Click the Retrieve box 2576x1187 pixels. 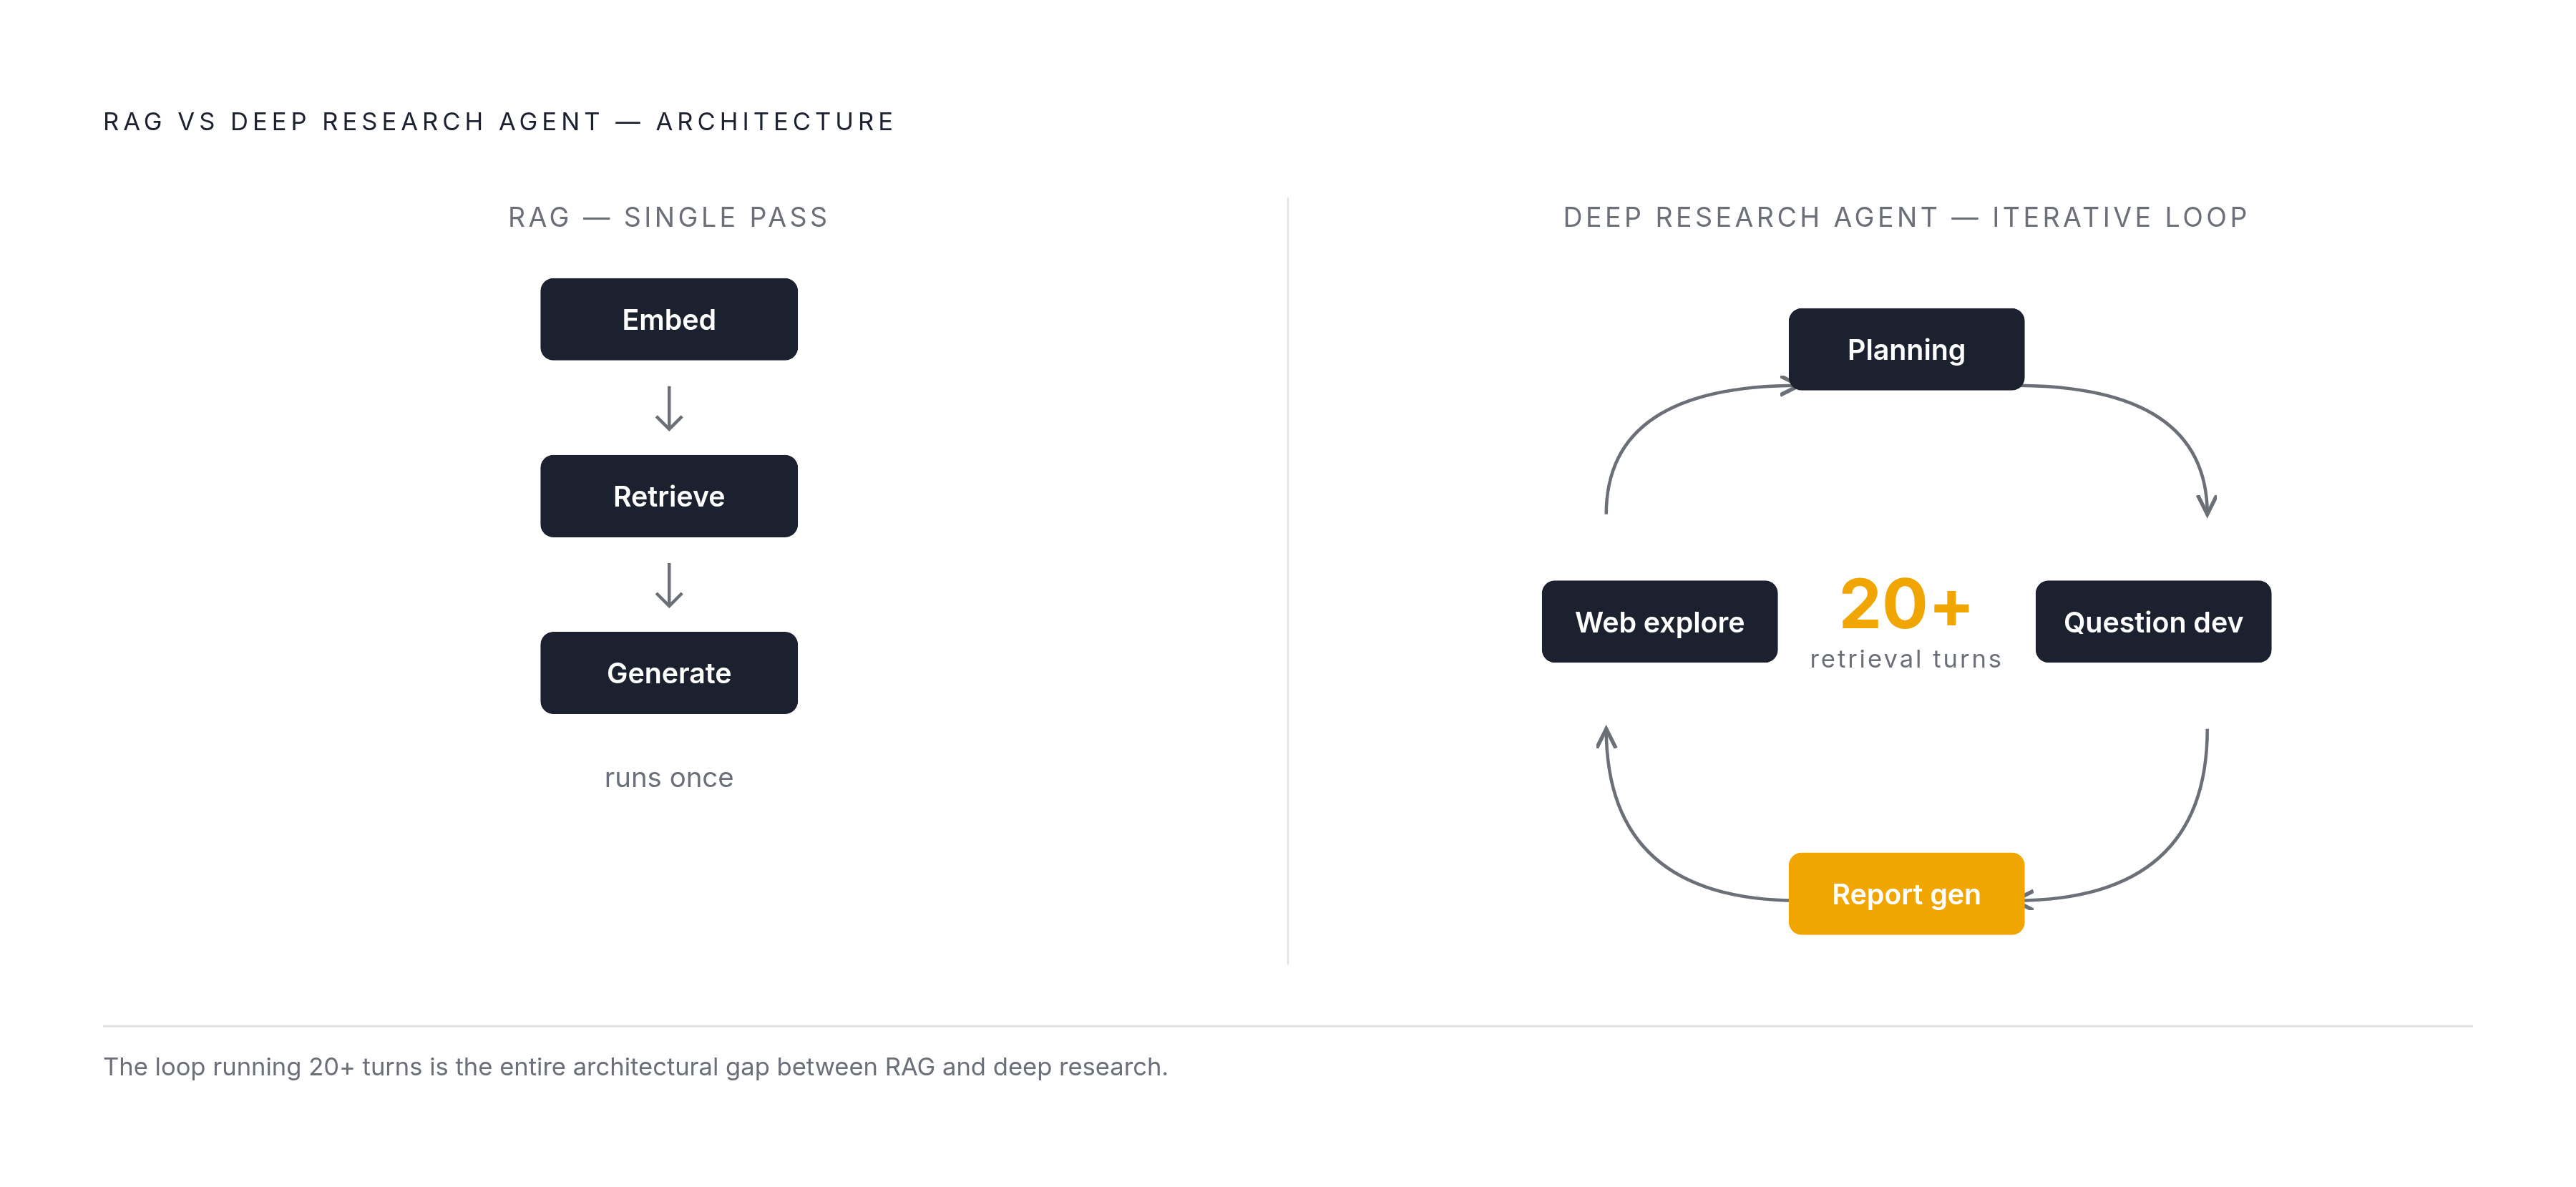point(669,496)
